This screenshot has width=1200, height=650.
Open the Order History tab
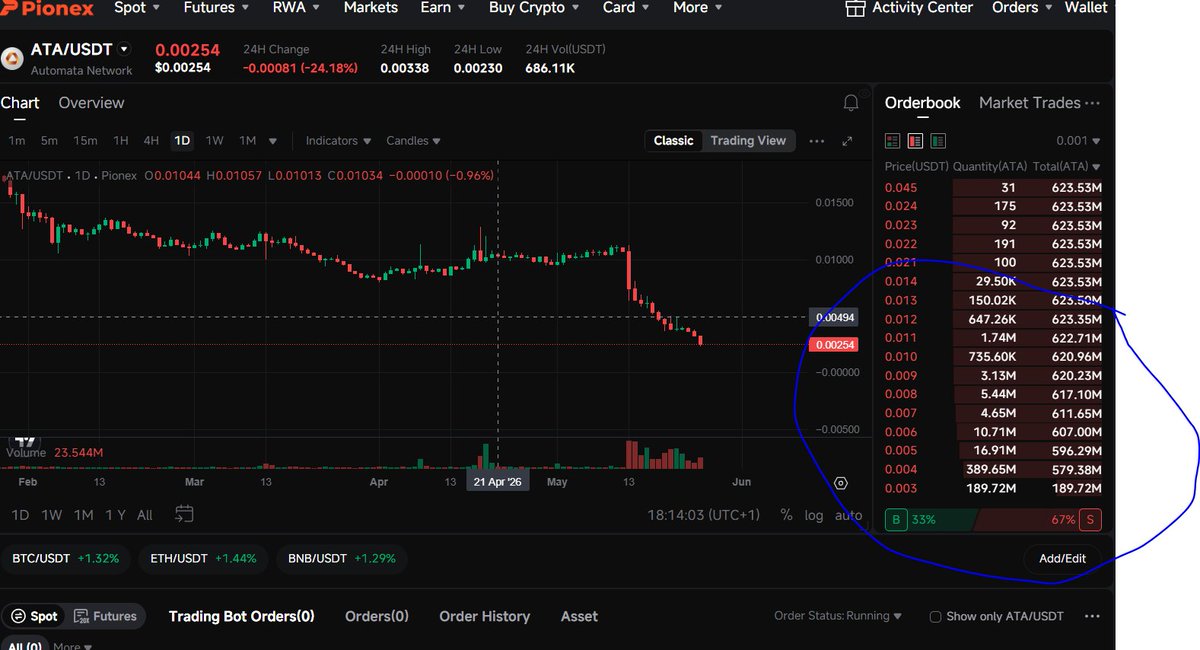point(484,617)
